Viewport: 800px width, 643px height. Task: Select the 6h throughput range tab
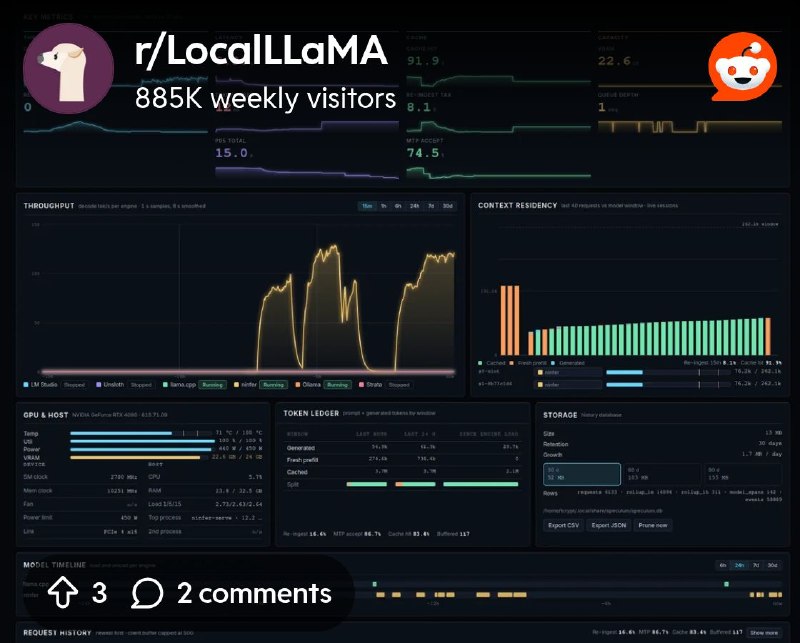(398, 206)
